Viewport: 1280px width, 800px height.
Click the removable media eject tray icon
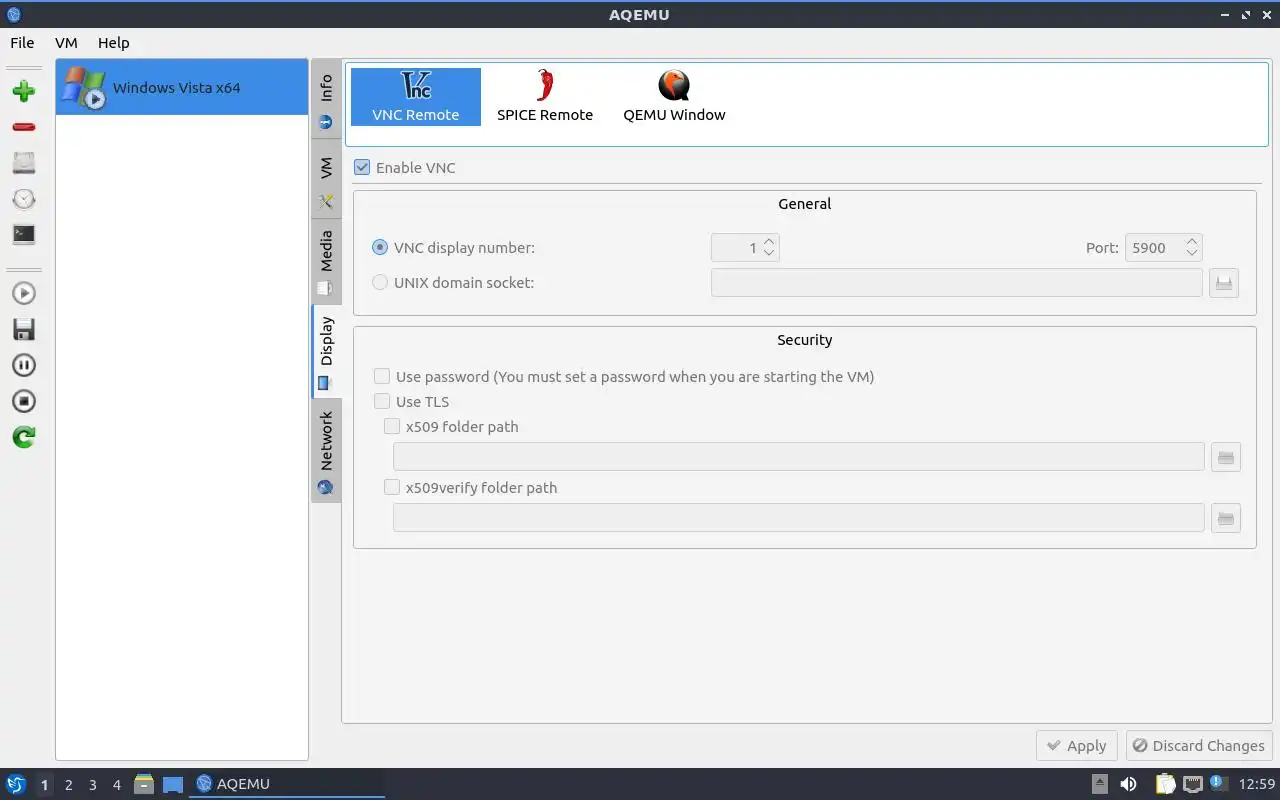coord(1100,784)
